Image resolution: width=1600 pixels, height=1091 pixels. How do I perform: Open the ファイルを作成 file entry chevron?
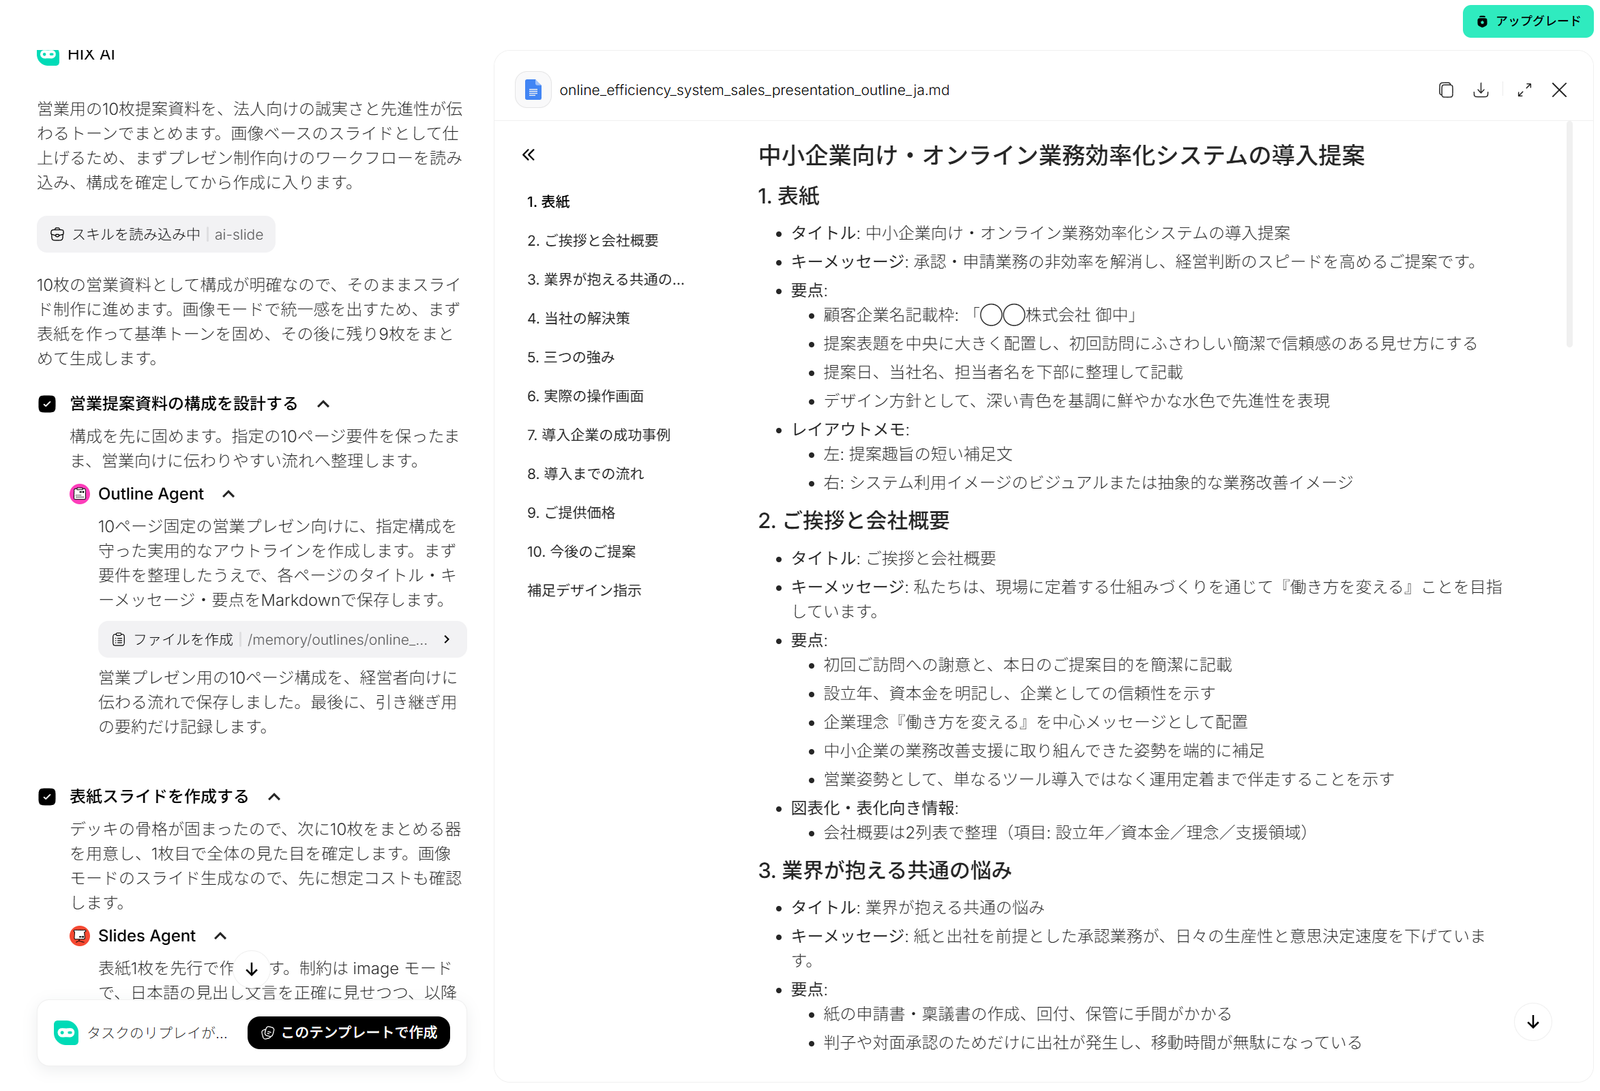point(447,639)
